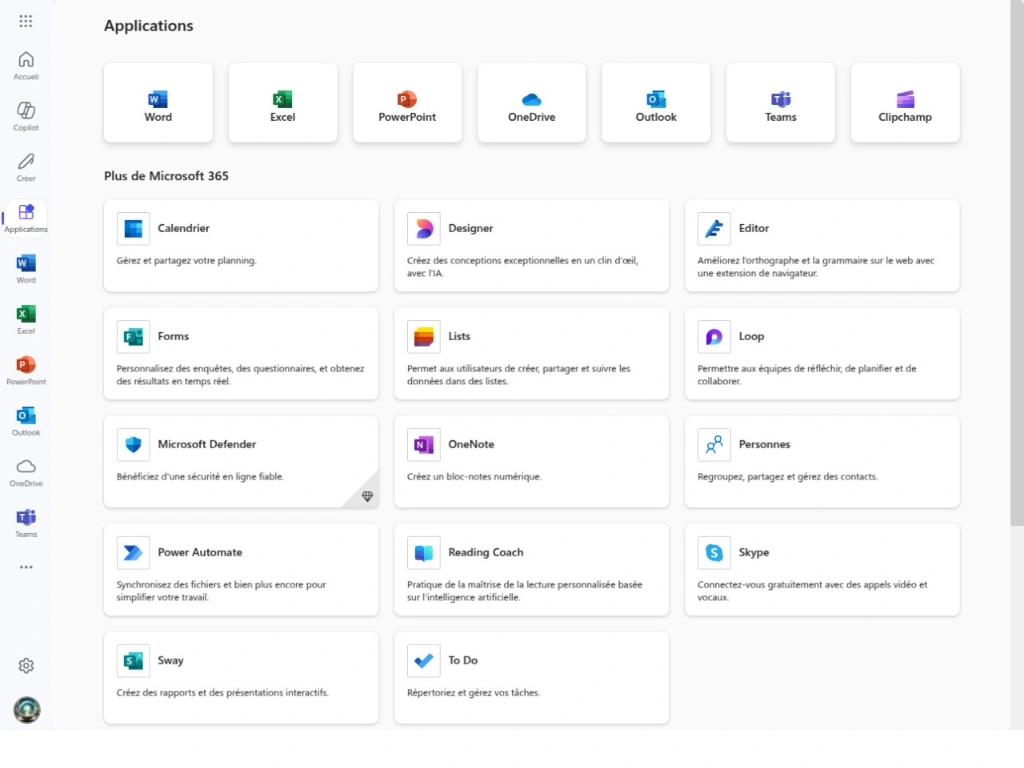Open the To Do app card
The height and width of the screenshot is (768, 1024).
click(x=531, y=677)
